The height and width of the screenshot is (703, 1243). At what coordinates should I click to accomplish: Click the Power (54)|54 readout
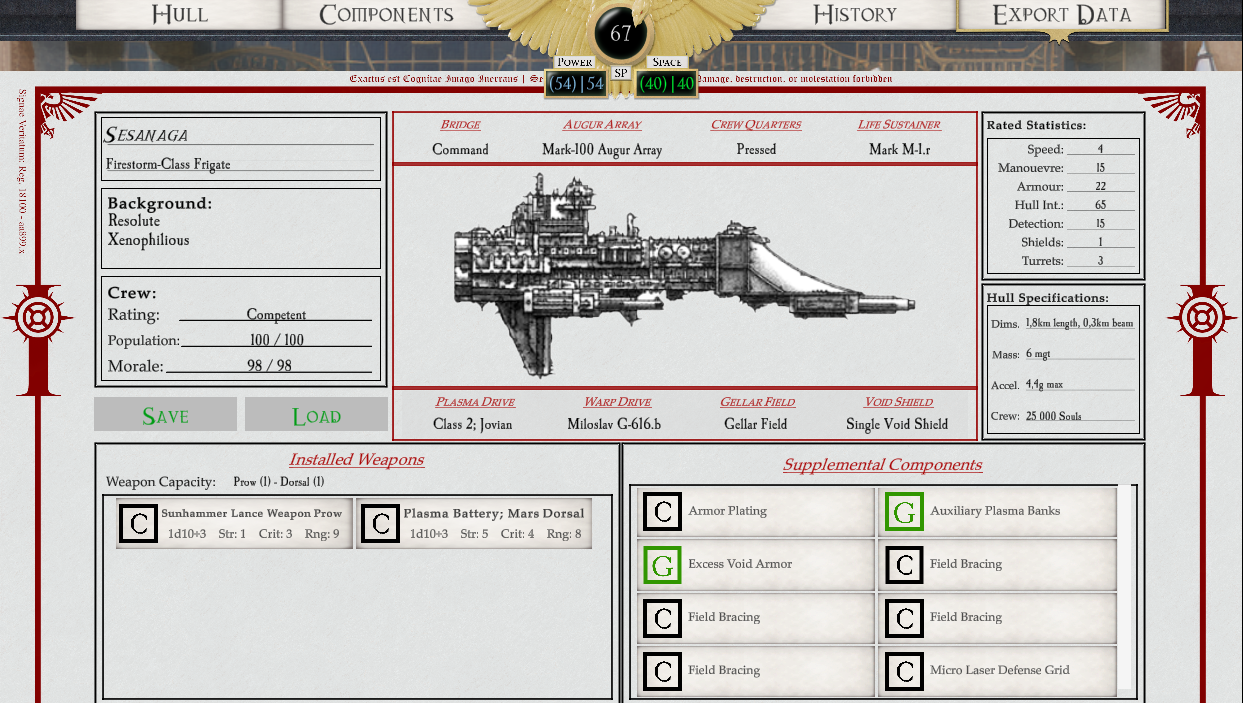pos(575,84)
